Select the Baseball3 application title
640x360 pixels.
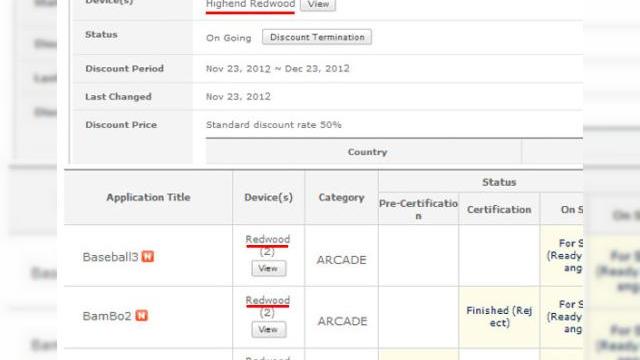pyautogui.click(x=111, y=257)
